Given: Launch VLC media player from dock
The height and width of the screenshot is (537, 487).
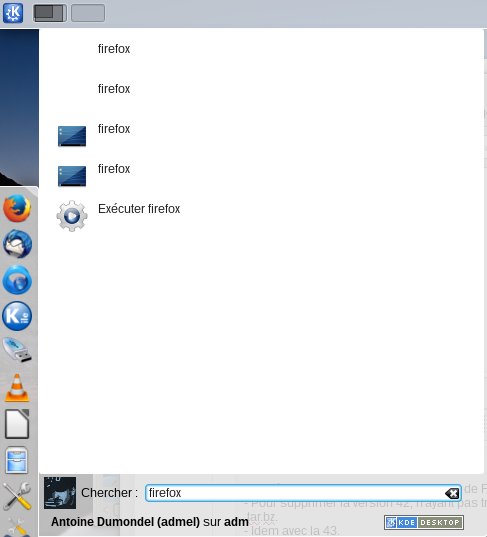Looking at the screenshot, I should click(x=17, y=388).
